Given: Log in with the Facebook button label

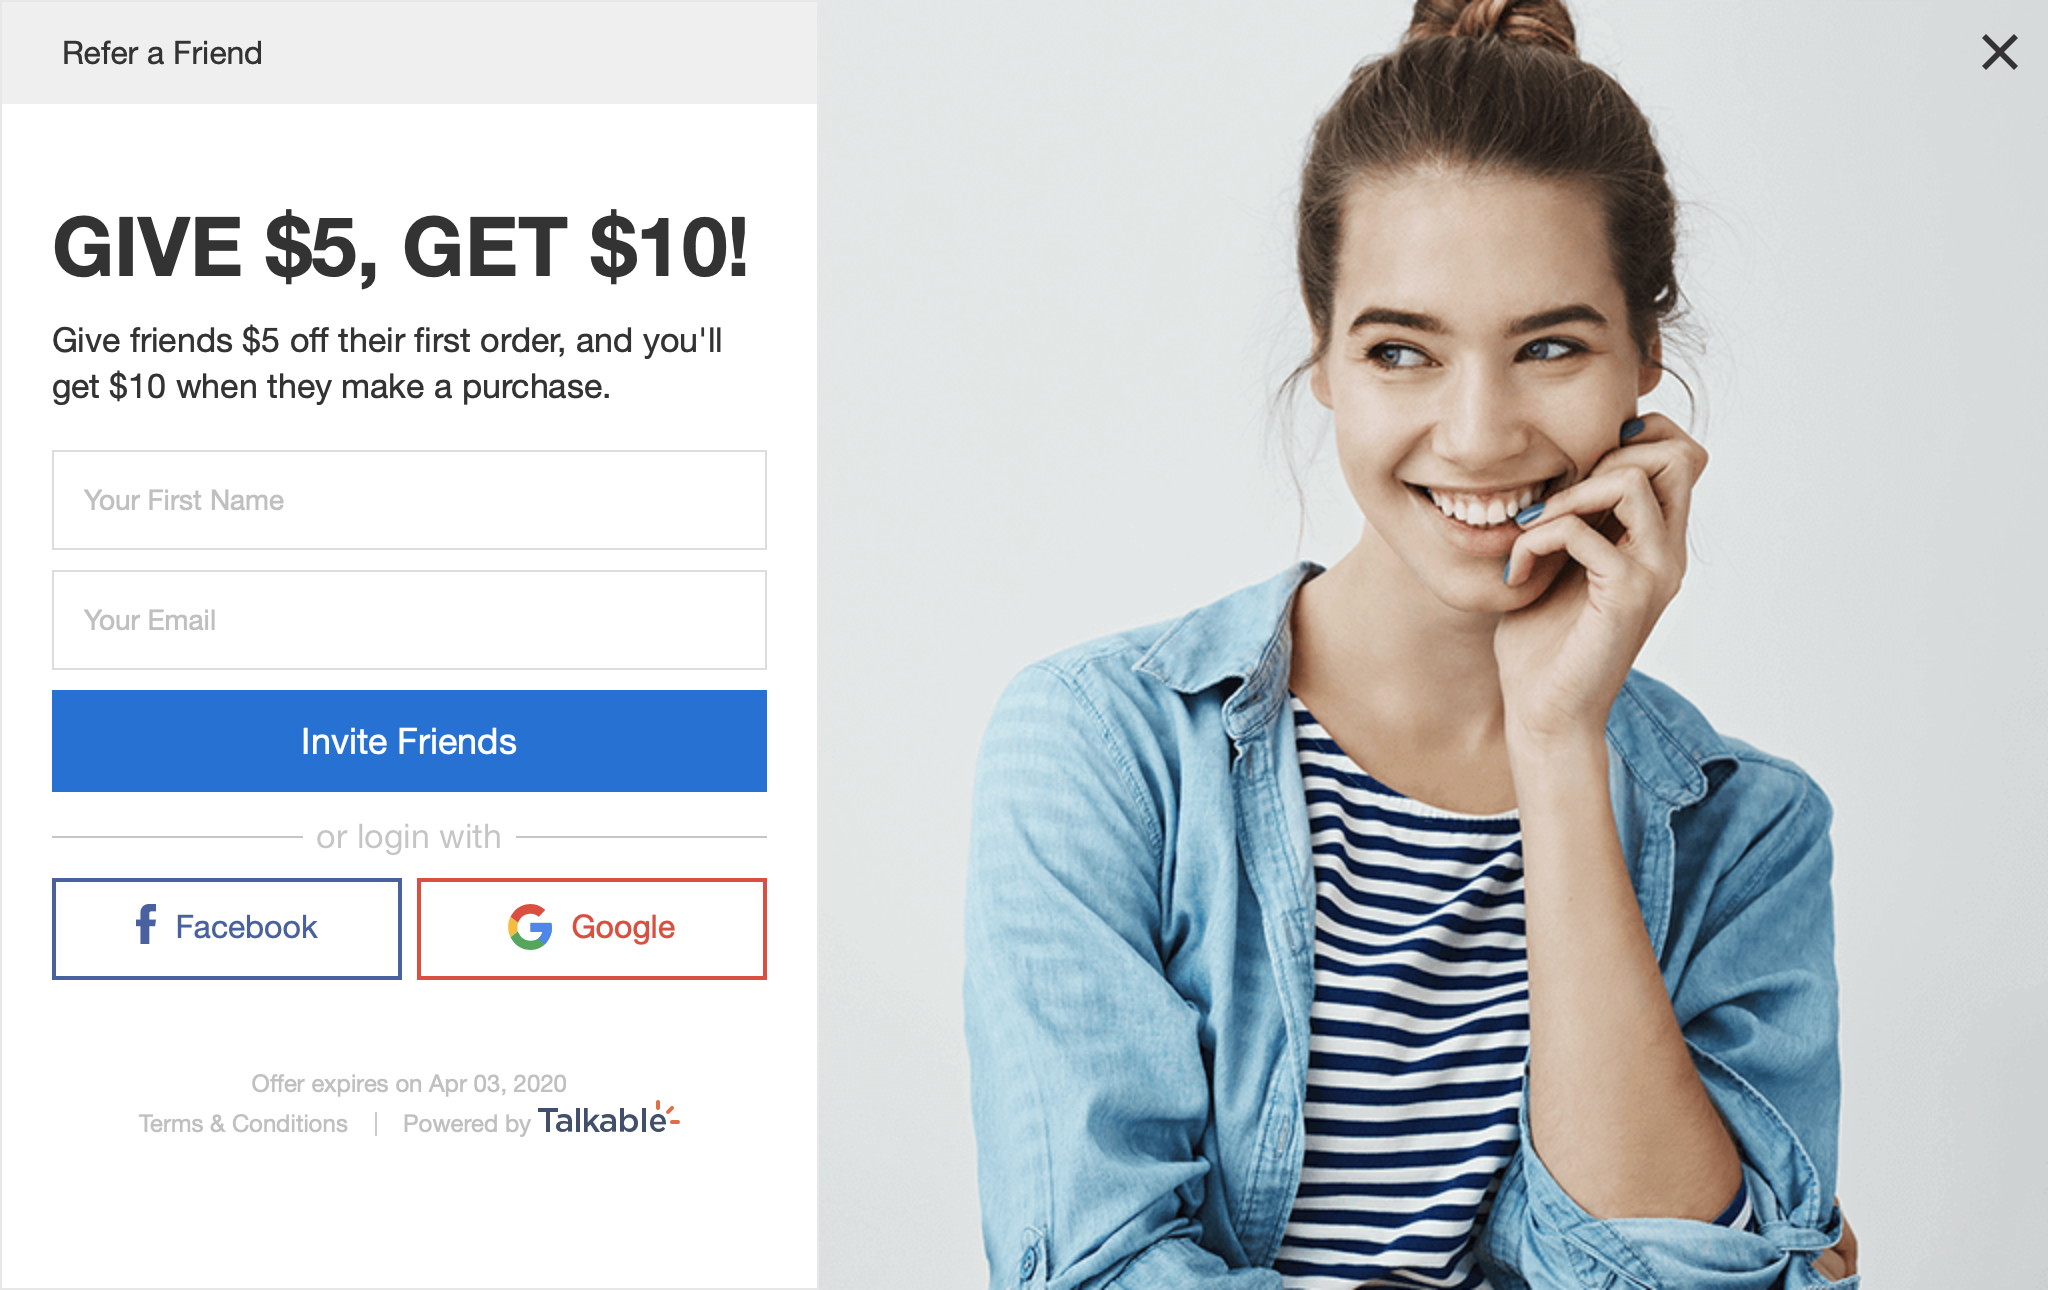Looking at the screenshot, I should [x=246, y=927].
